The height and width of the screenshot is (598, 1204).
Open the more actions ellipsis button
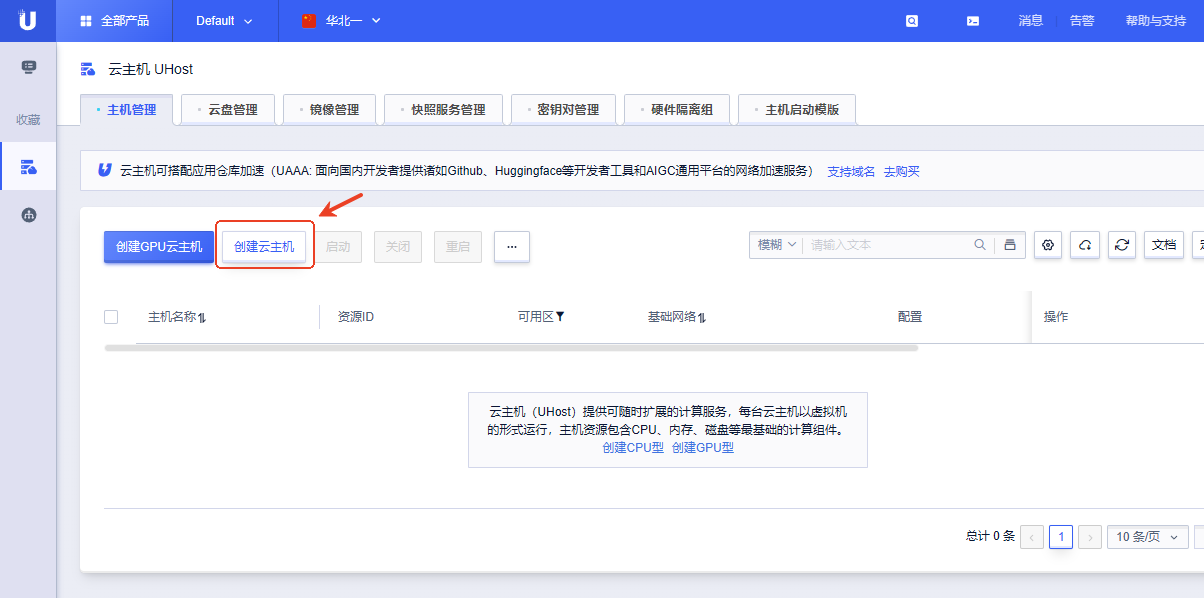pyautogui.click(x=512, y=246)
